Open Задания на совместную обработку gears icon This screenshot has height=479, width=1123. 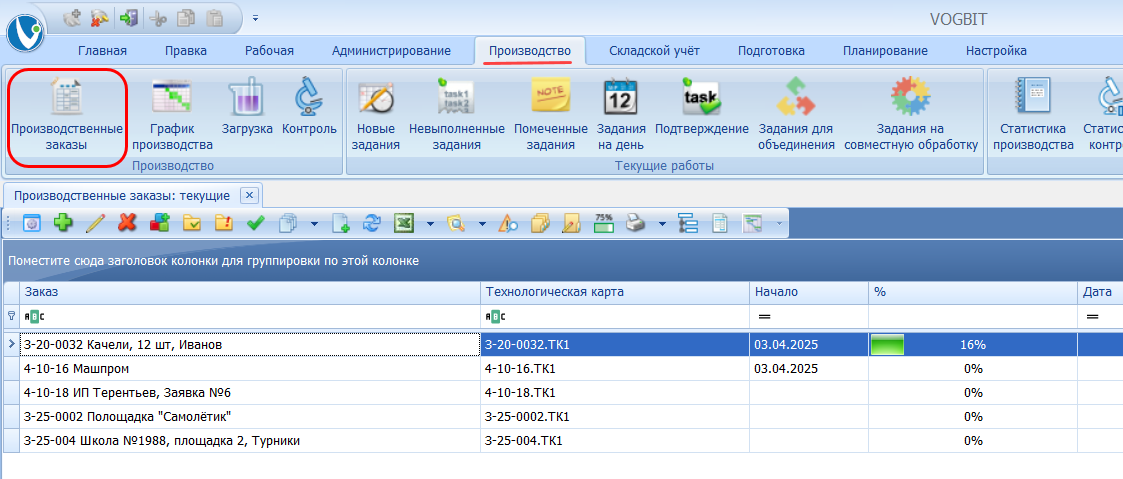point(911,115)
